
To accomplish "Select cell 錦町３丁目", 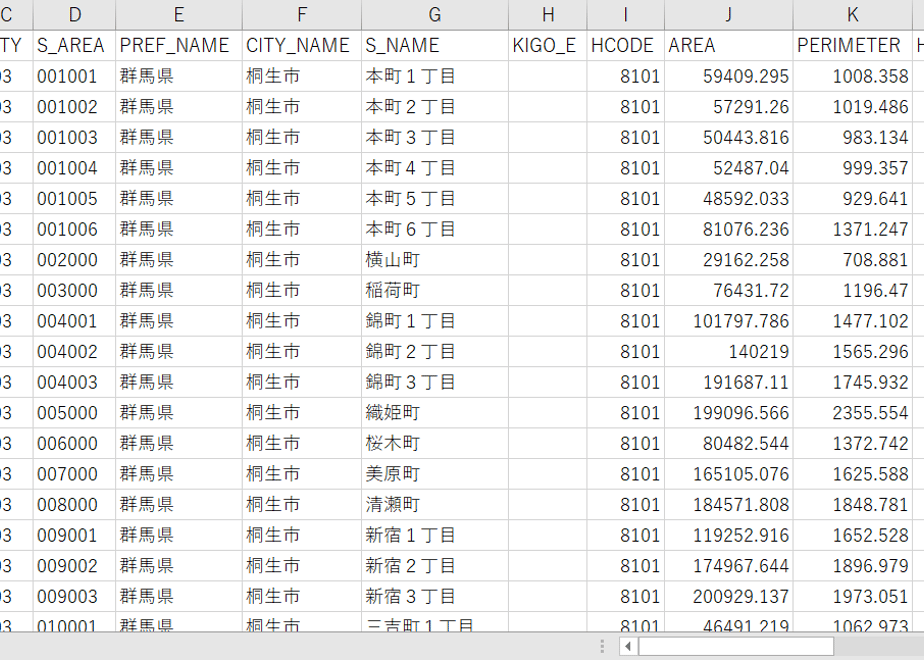I will pyautogui.click(x=435, y=382).
